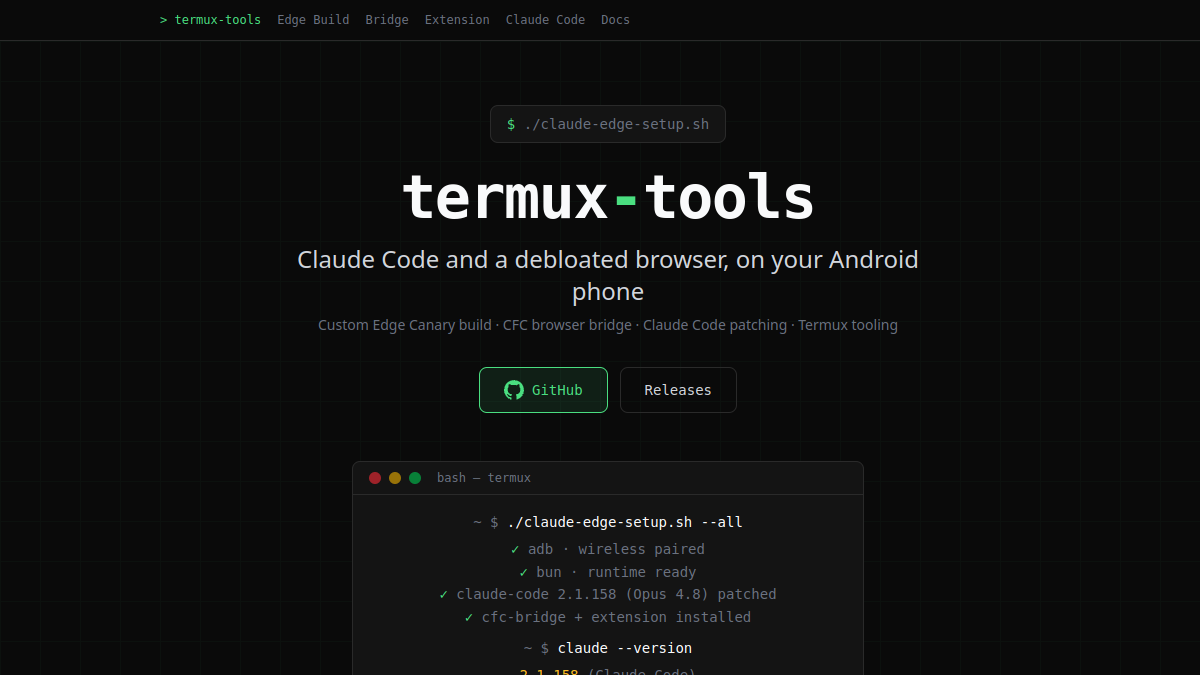
Task: Open the termux-tools home logo link
Action: tap(210, 20)
